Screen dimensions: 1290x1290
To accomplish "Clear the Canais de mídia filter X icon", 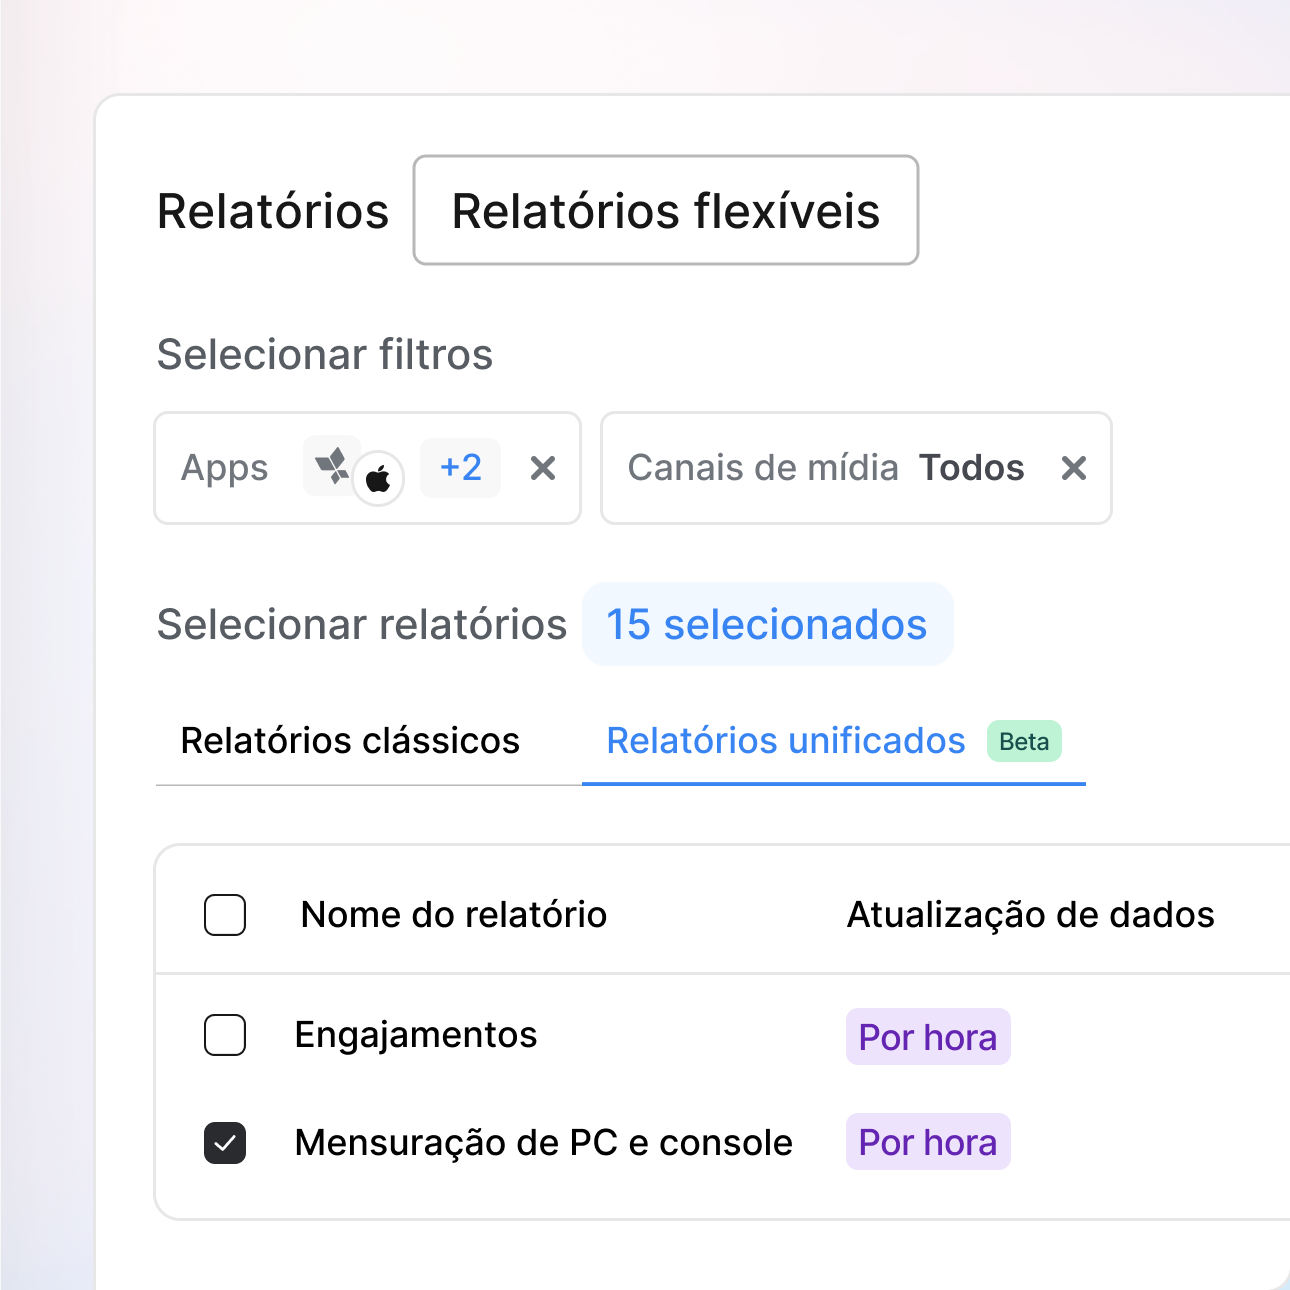I will pos(1073,468).
